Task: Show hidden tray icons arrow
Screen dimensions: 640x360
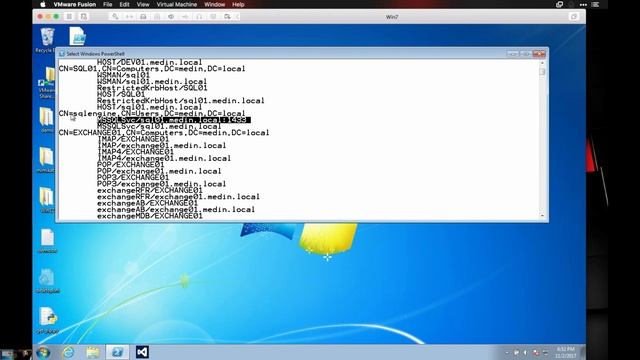Action: coord(507,352)
